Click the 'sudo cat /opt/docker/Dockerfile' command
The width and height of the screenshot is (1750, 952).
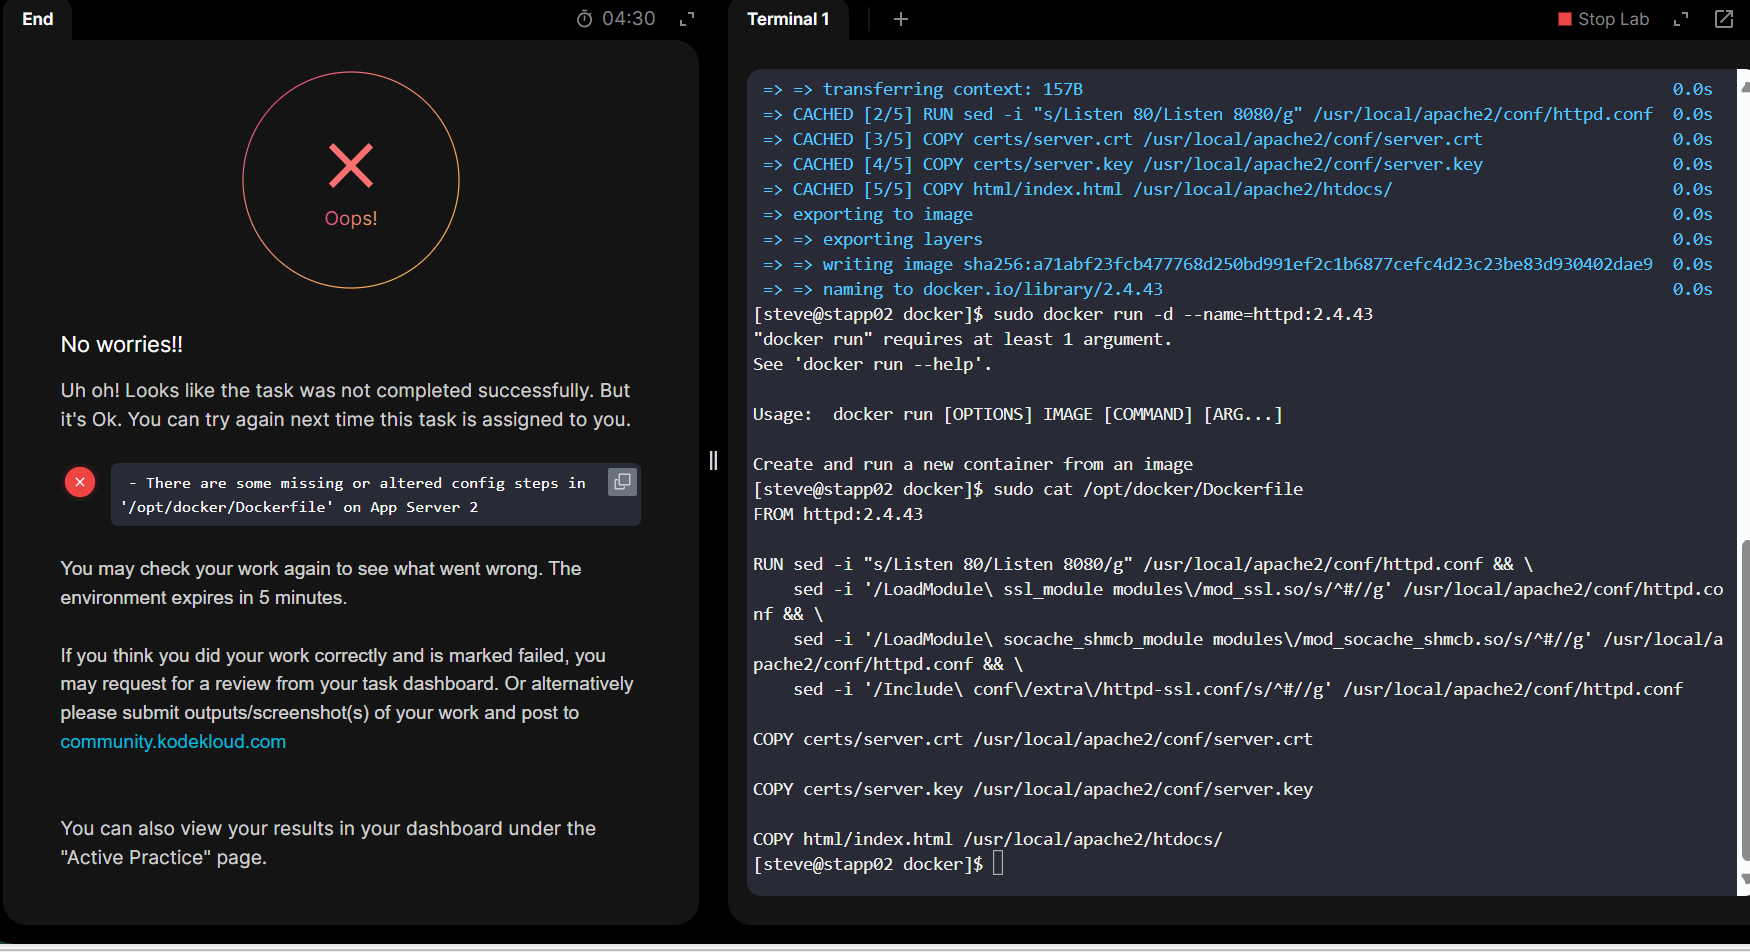1148,489
